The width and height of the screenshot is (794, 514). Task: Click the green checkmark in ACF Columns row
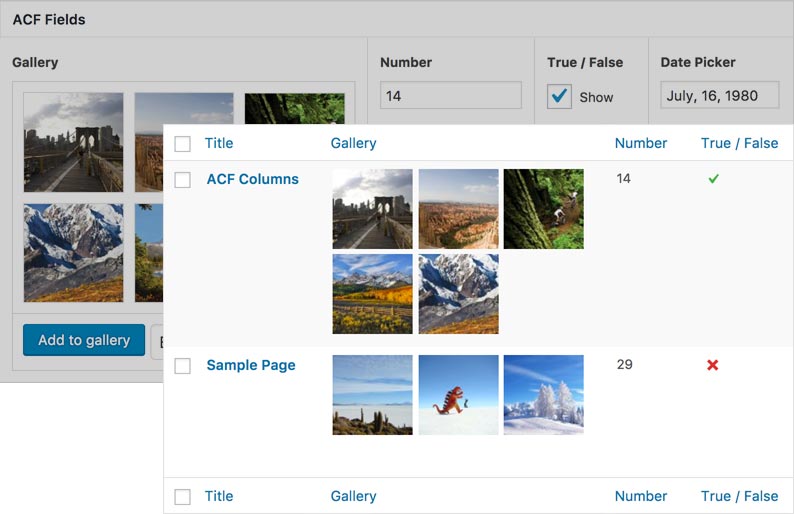(x=713, y=179)
